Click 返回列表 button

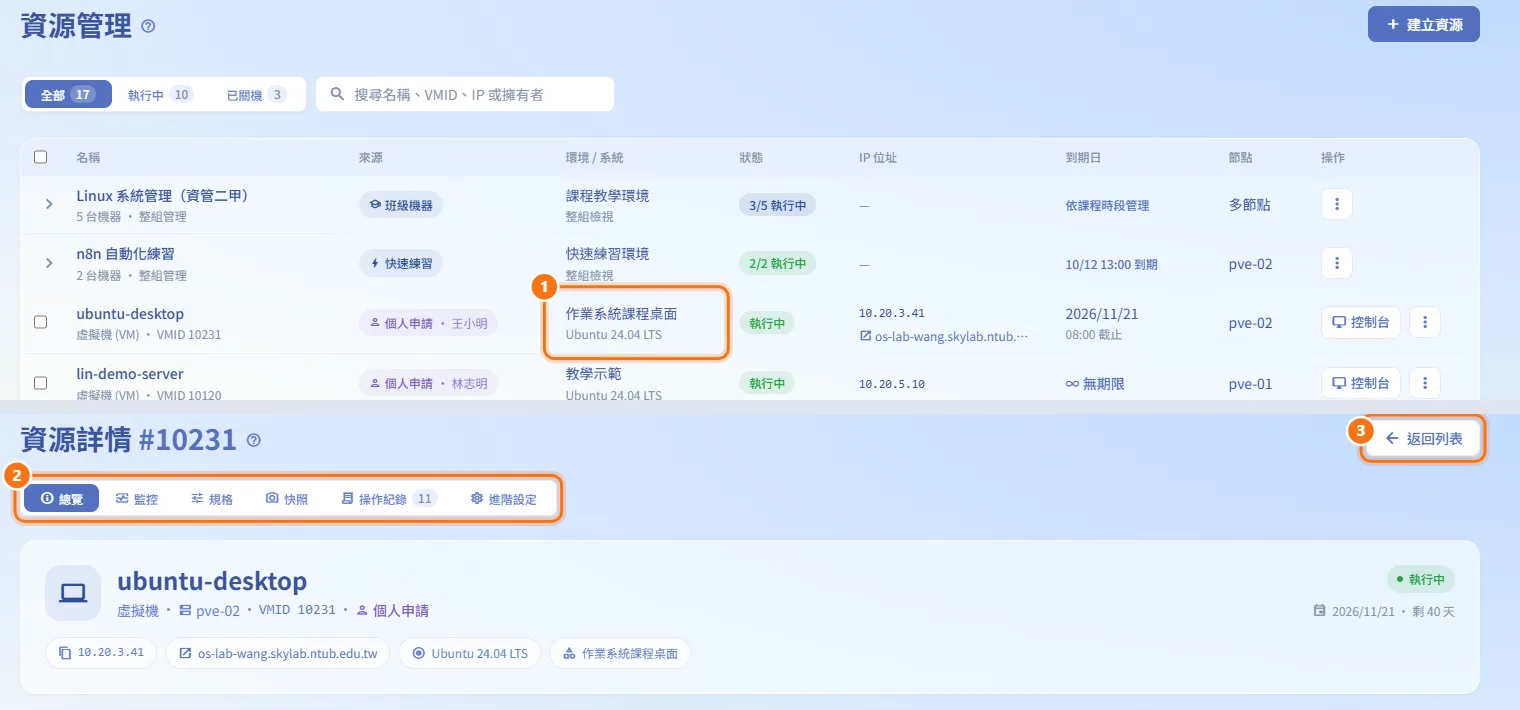pos(1424,439)
